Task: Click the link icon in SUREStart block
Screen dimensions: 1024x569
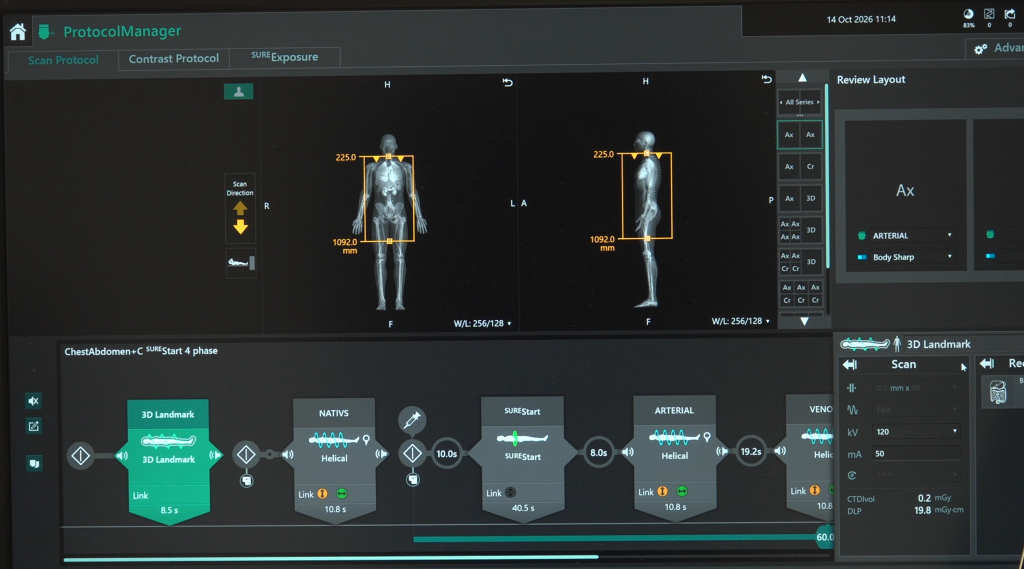Action: click(x=511, y=493)
